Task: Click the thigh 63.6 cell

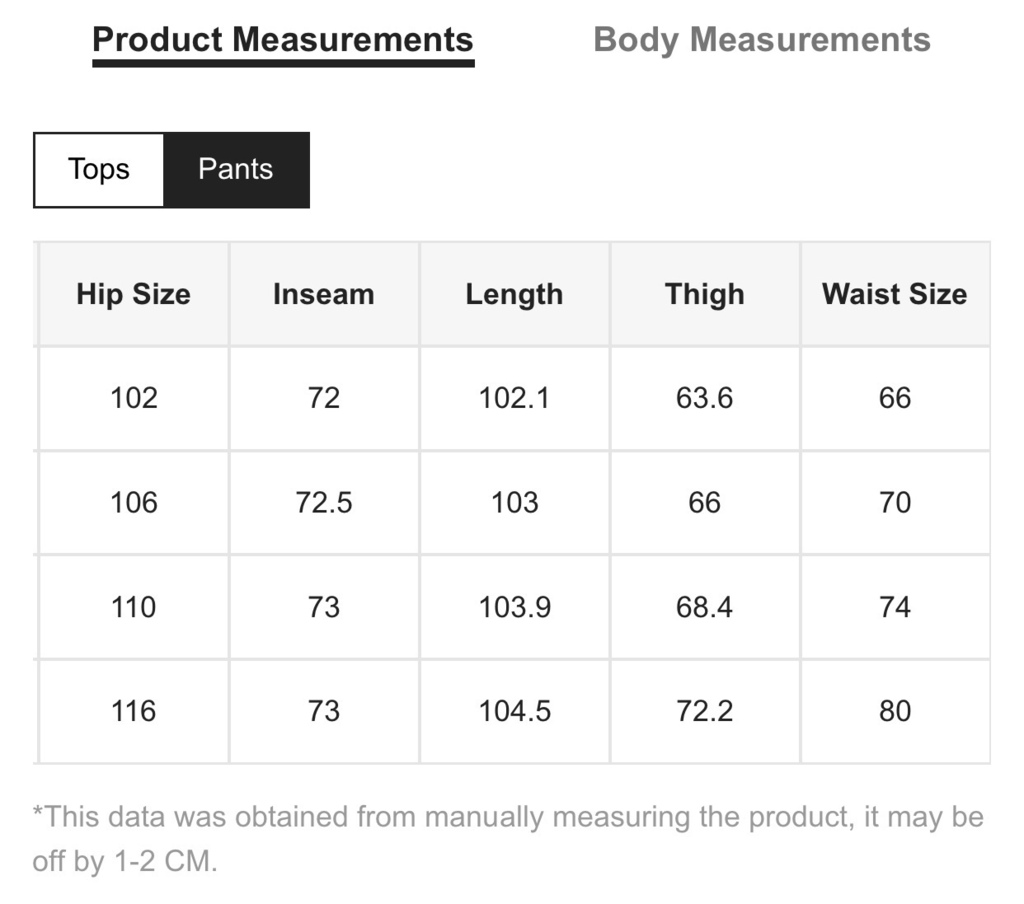Action: pos(705,398)
